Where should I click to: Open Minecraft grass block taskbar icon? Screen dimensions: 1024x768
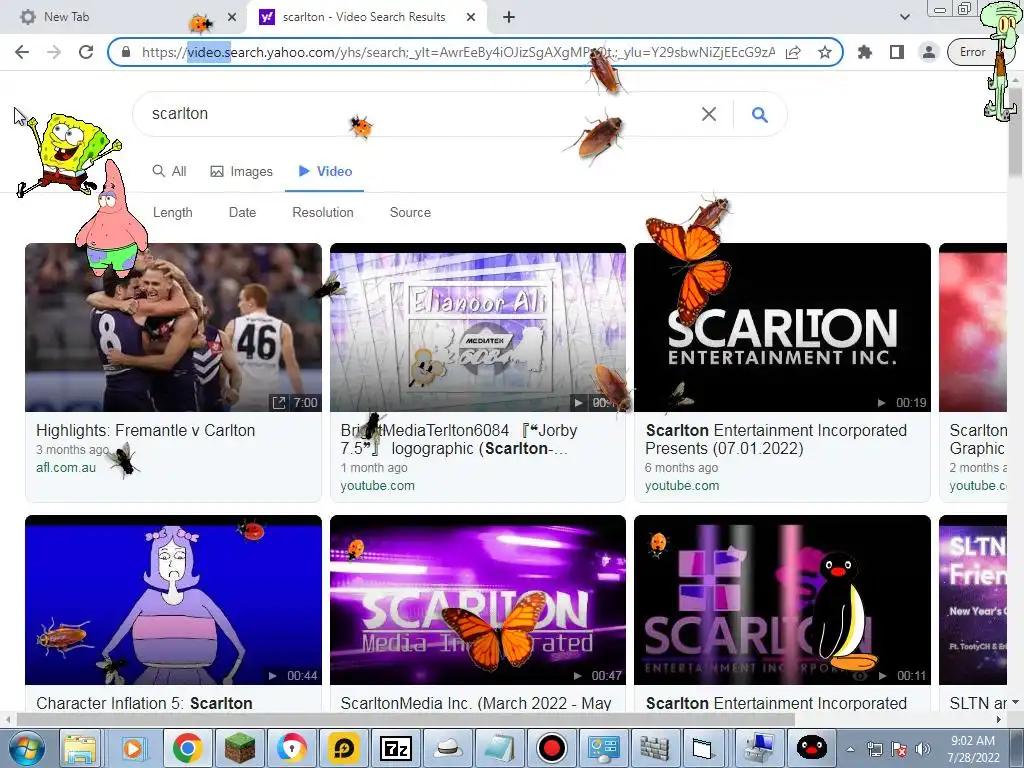(240, 748)
